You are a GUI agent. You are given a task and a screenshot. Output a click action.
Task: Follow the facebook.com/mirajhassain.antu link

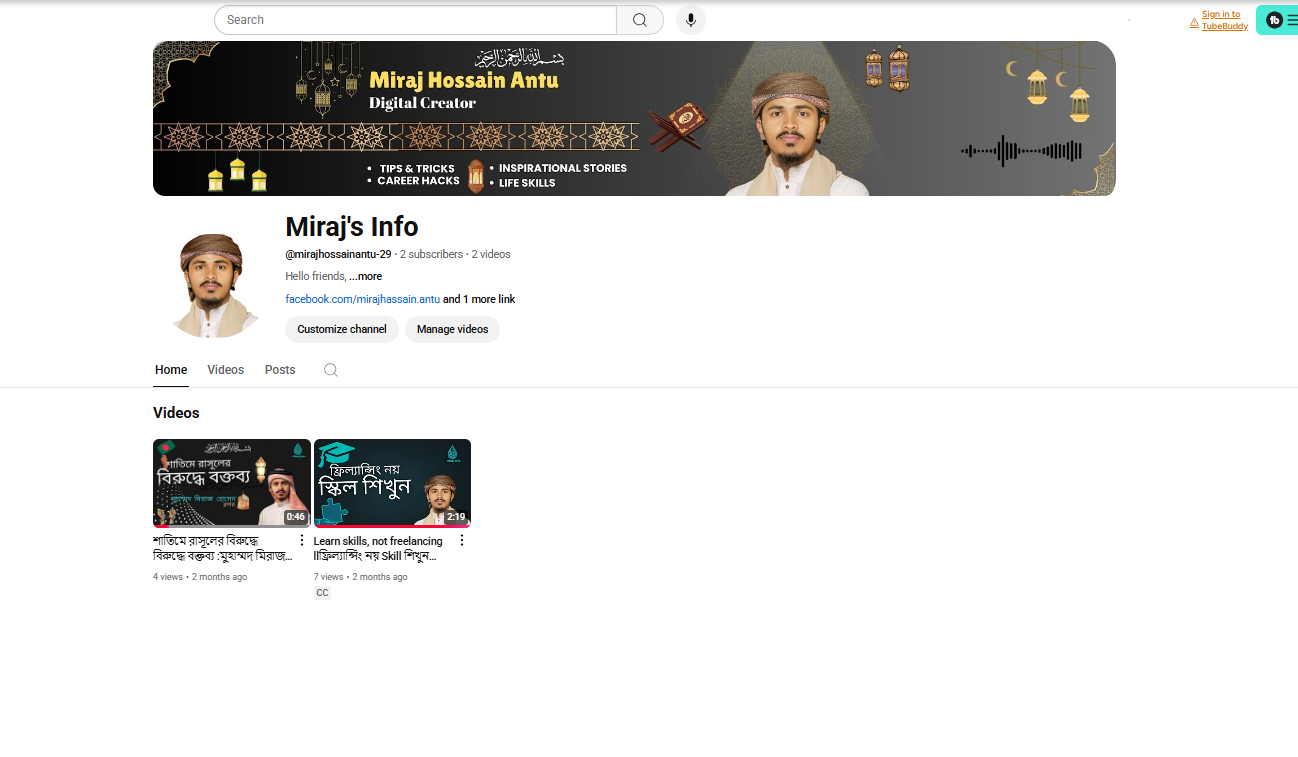(x=362, y=298)
